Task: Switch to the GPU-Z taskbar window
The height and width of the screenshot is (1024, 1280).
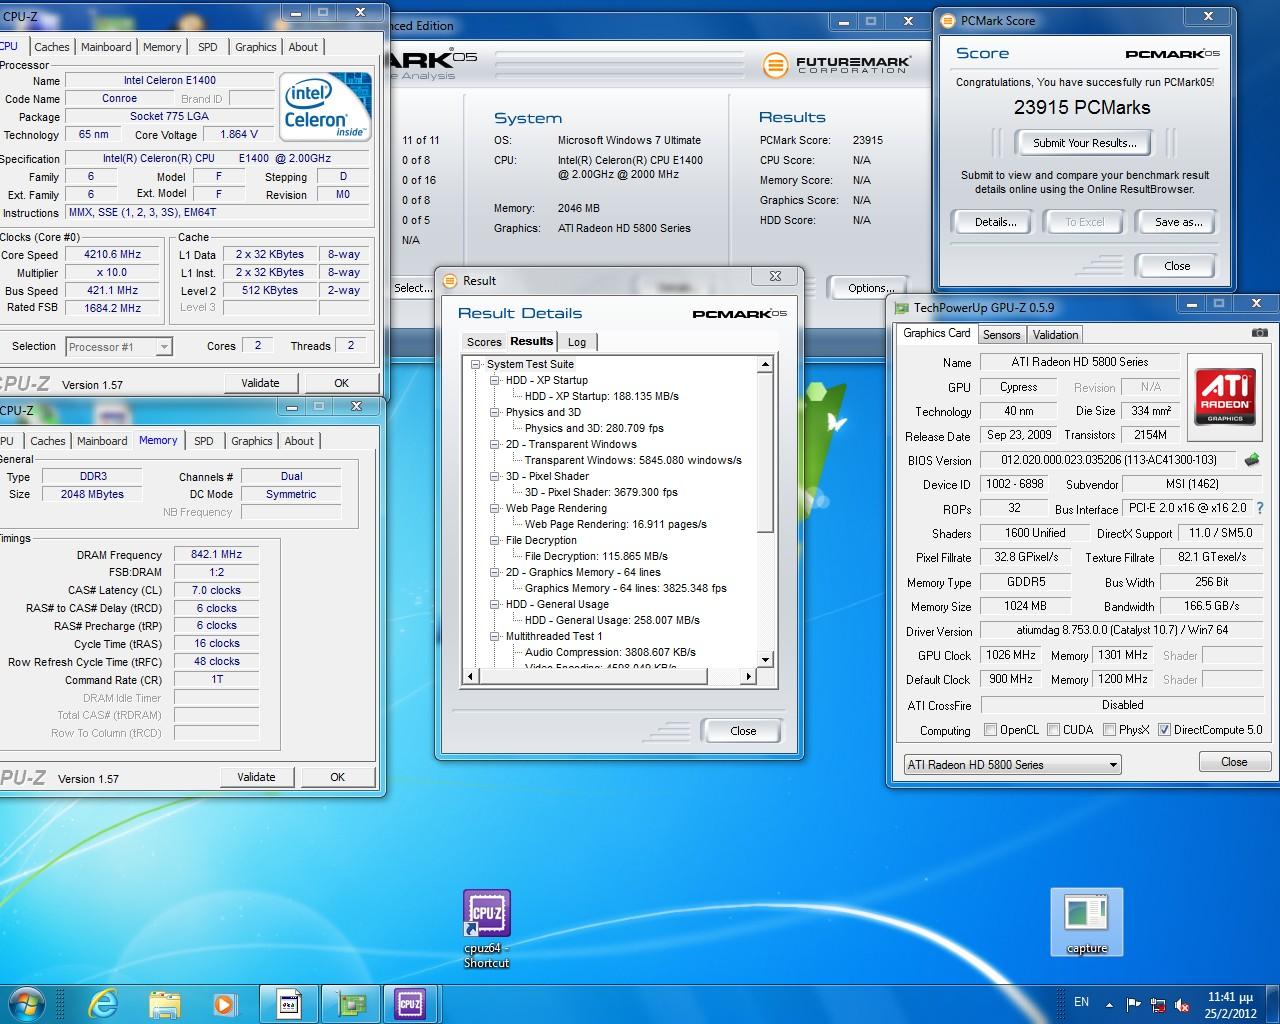Action: coord(350,1003)
